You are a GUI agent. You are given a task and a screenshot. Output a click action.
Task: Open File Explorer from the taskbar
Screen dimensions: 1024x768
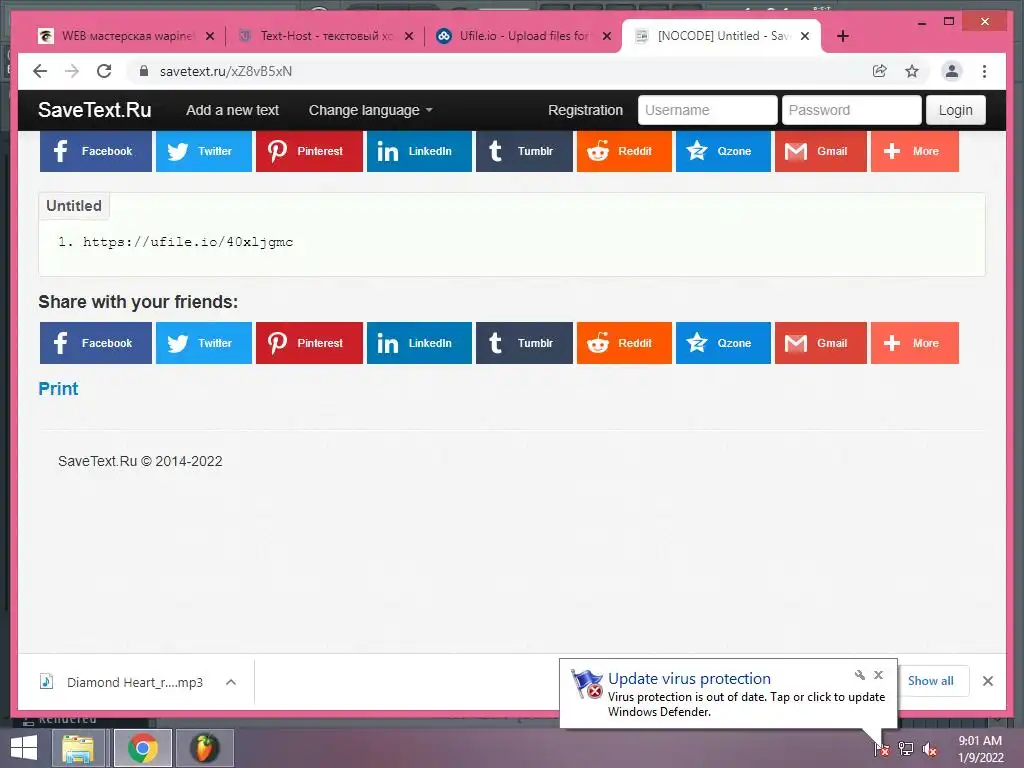click(78, 748)
